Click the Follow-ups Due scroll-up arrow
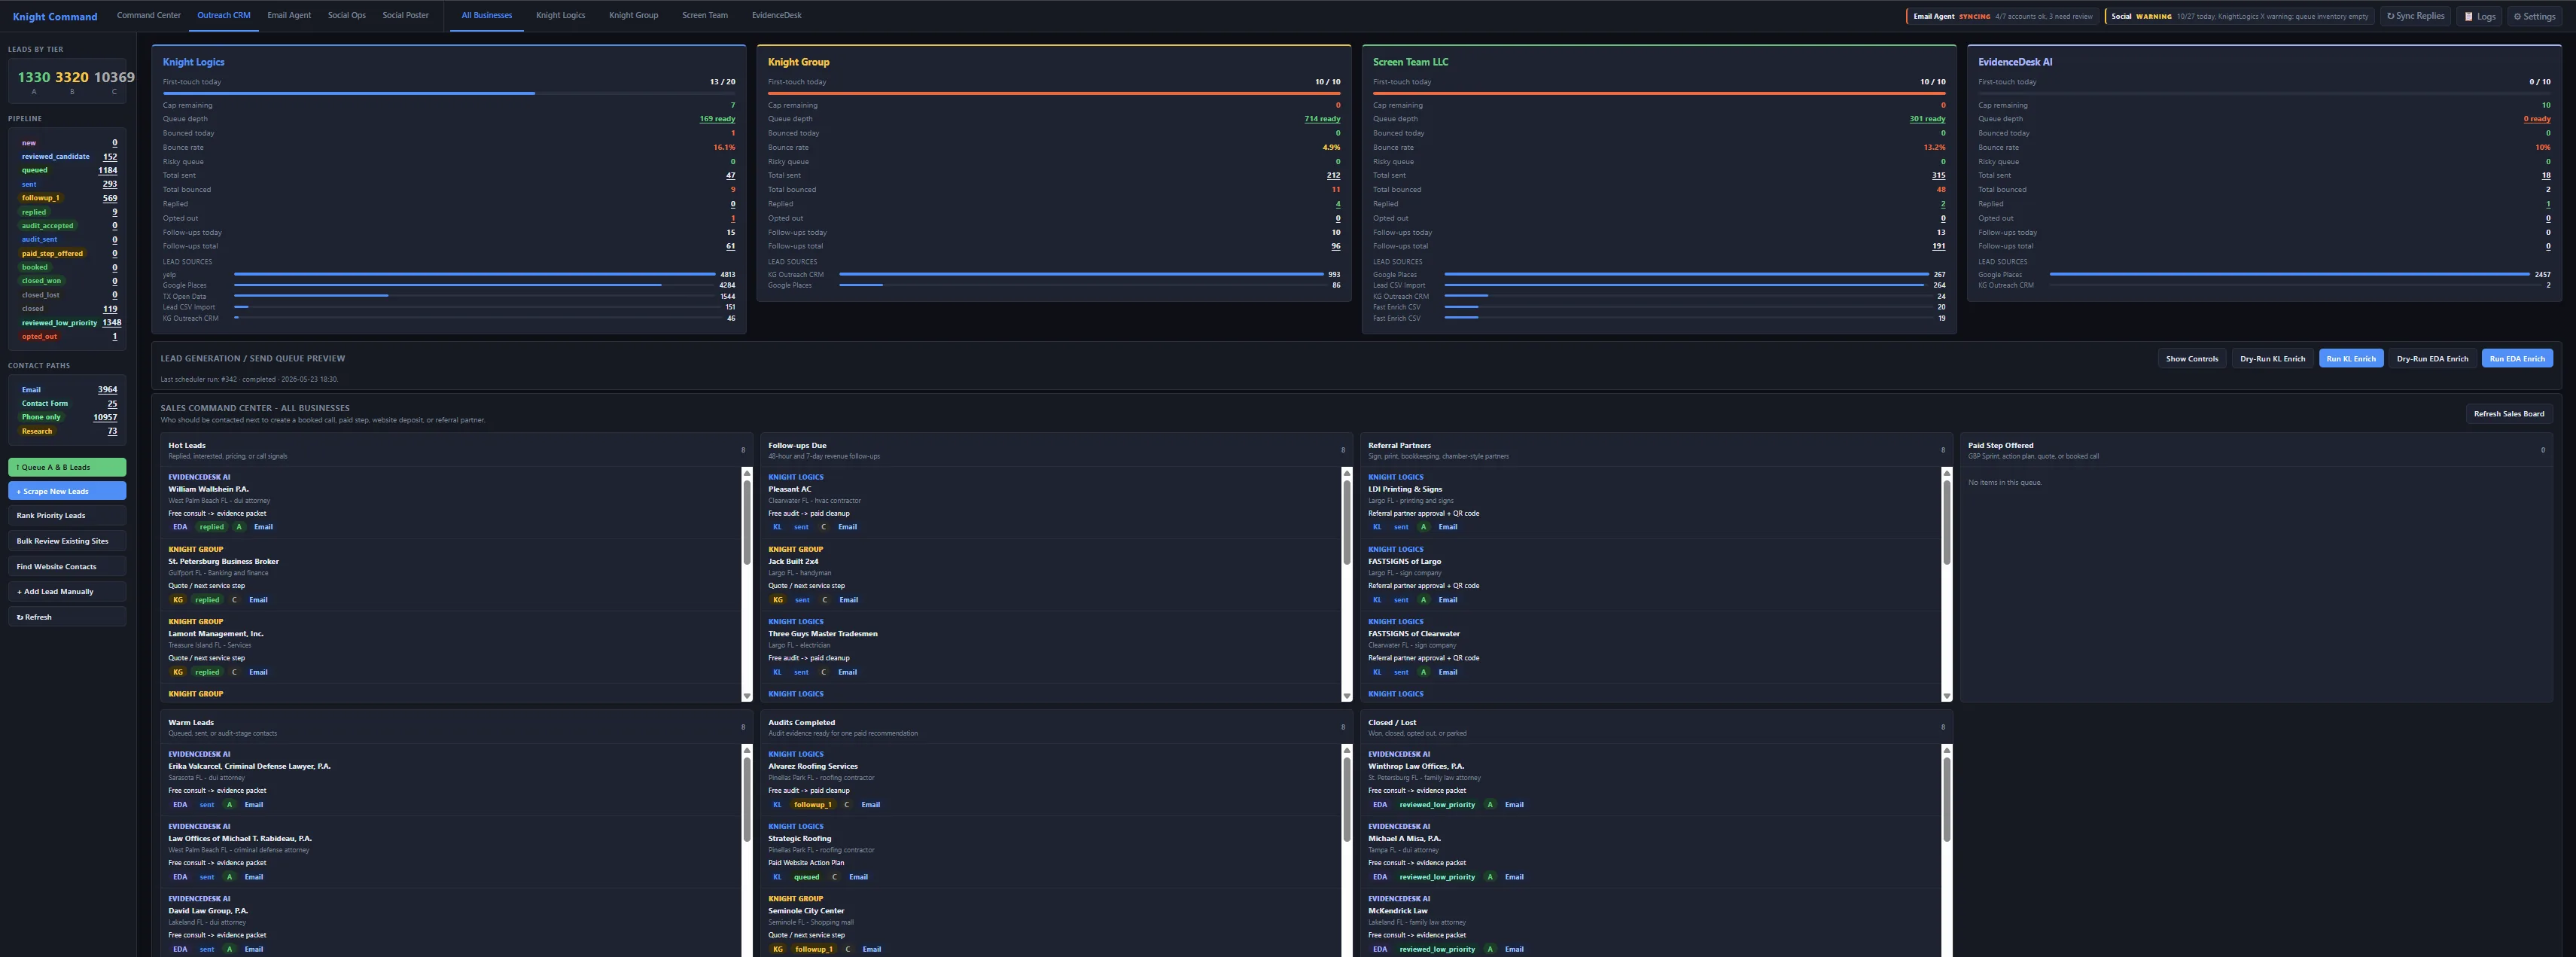Image resolution: width=2576 pixels, height=957 pixels. pos(1346,472)
